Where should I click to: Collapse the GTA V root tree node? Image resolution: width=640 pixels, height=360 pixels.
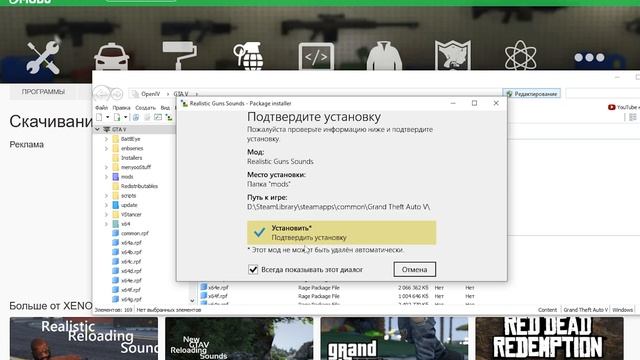coord(98,129)
